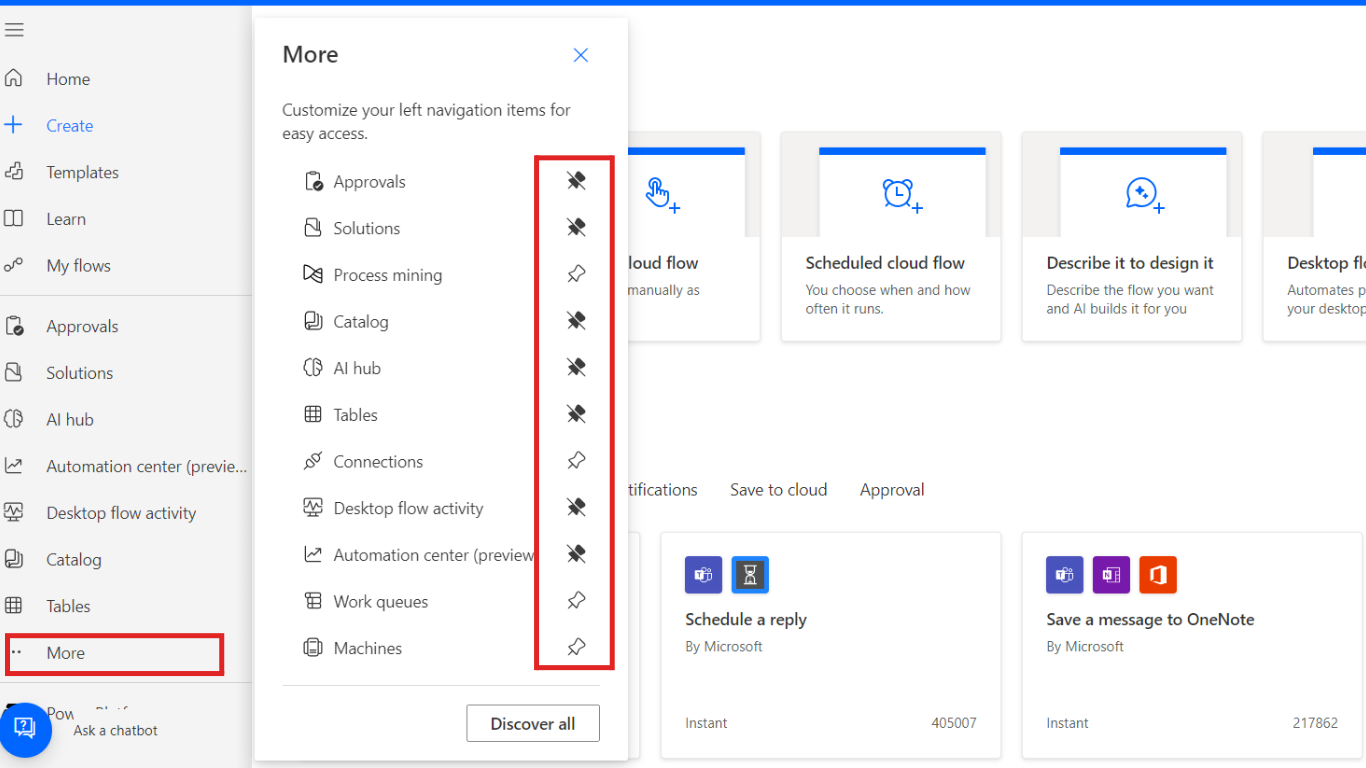1366x768 pixels.
Task: Click the Office icon on Save a message card
Action: tap(1158, 575)
